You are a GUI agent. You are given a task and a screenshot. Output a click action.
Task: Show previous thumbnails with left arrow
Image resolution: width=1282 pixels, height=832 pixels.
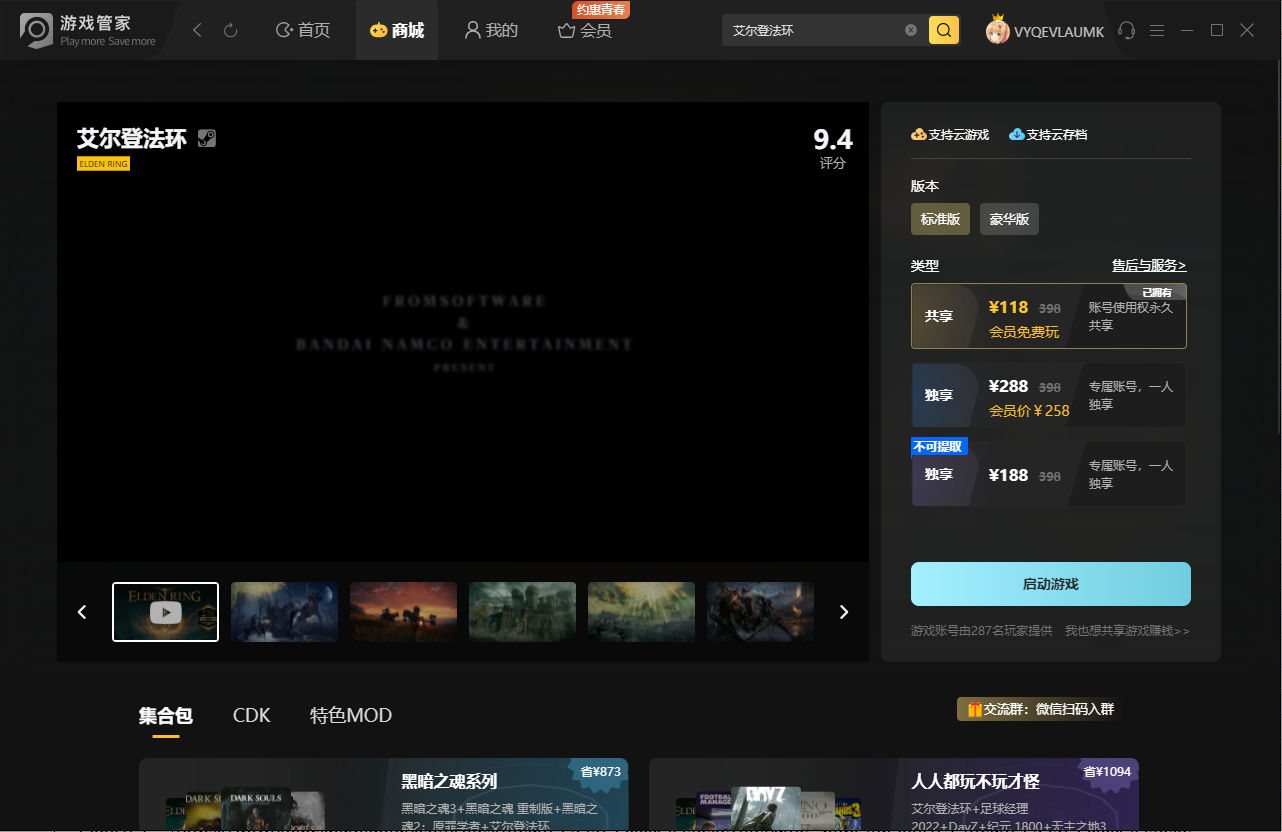(x=83, y=612)
